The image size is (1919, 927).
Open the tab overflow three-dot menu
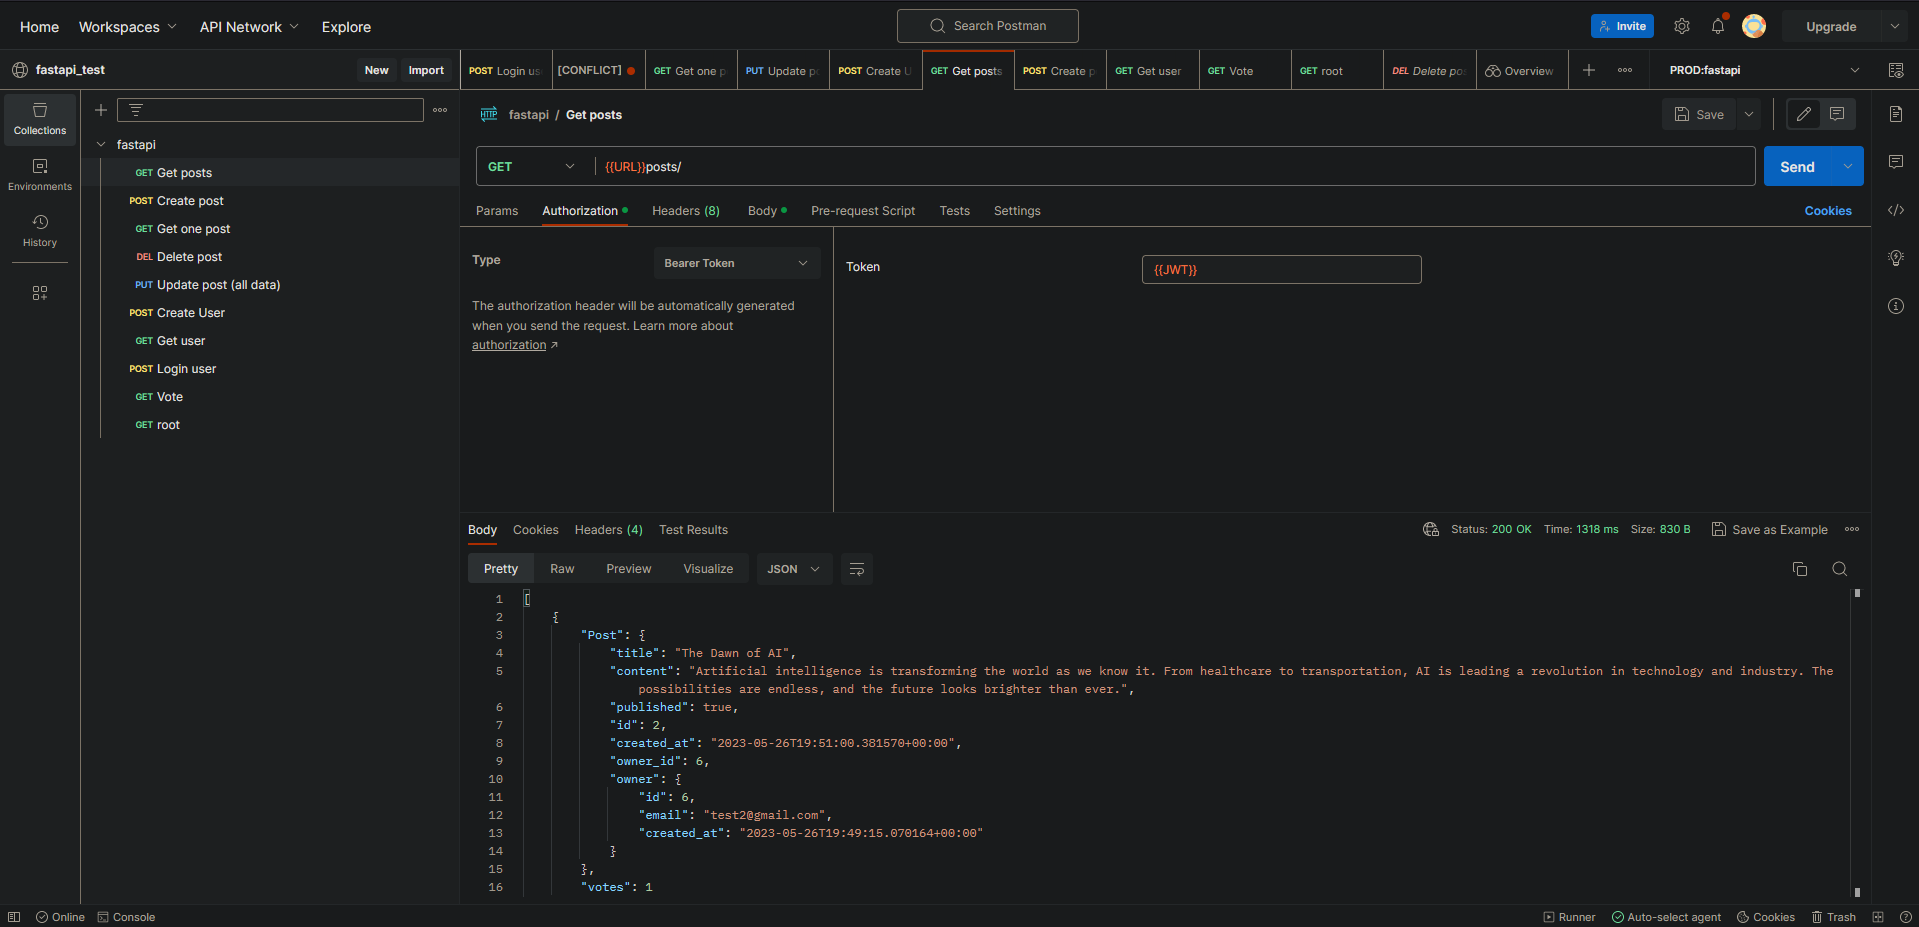1625,70
